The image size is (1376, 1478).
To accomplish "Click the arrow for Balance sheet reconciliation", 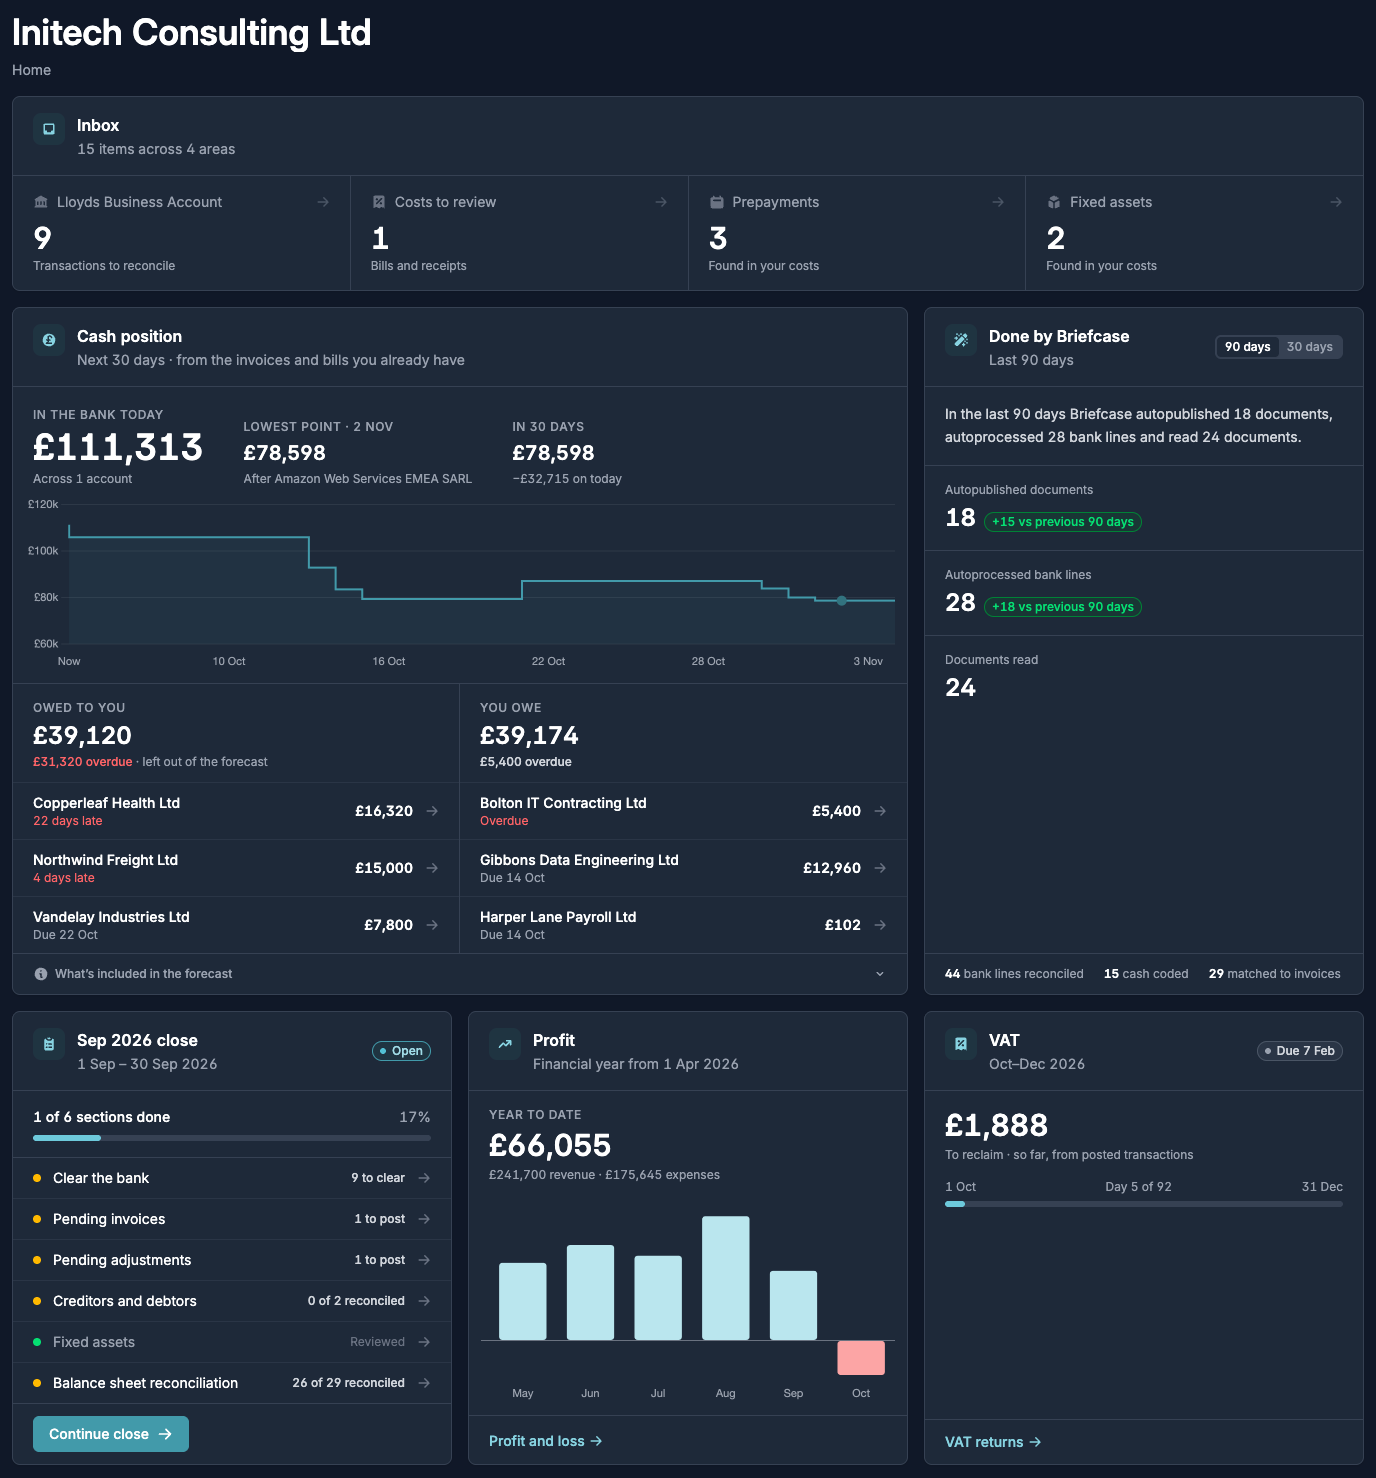I will [x=424, y=1383].
